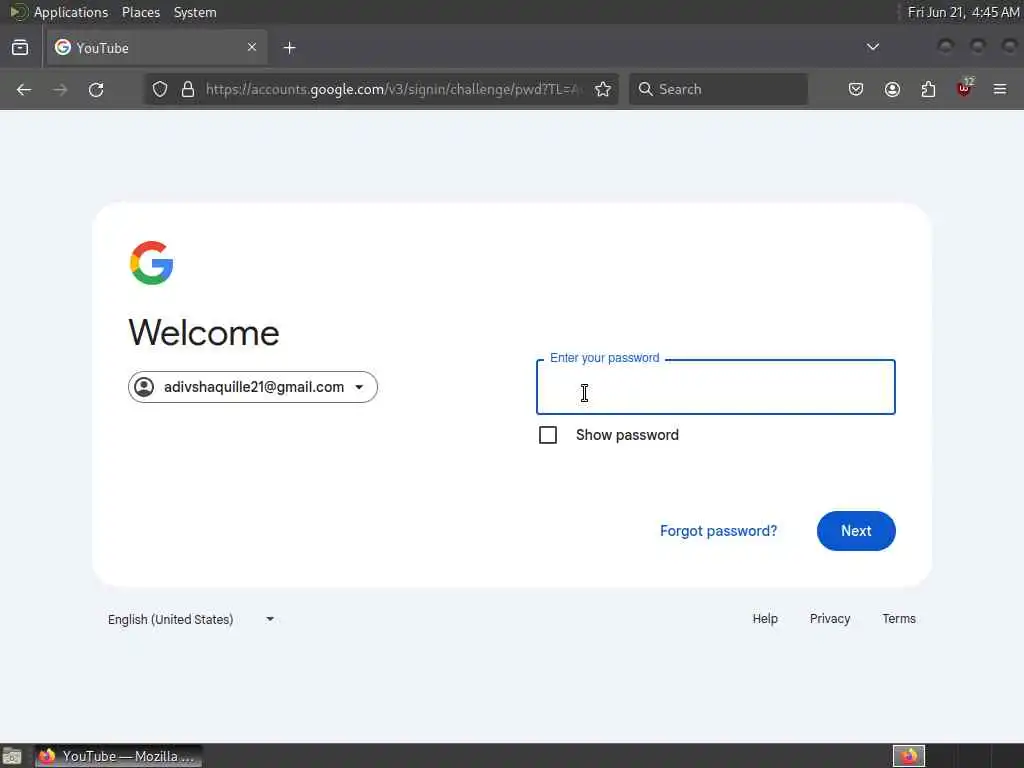This screenshot has width=1024, height=768.
Task: Open Firefox View recent browsing icon
Action: pos(20,48)
